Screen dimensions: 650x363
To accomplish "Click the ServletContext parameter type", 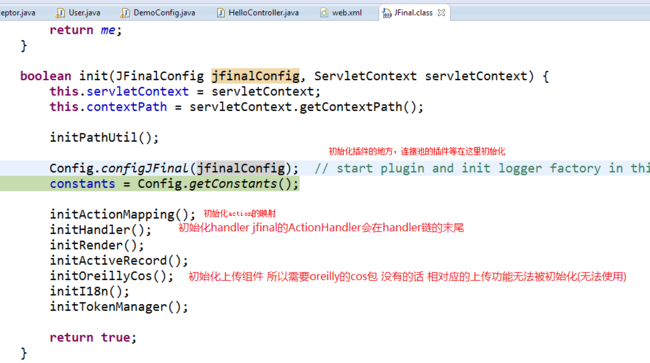I will [365, 76].
